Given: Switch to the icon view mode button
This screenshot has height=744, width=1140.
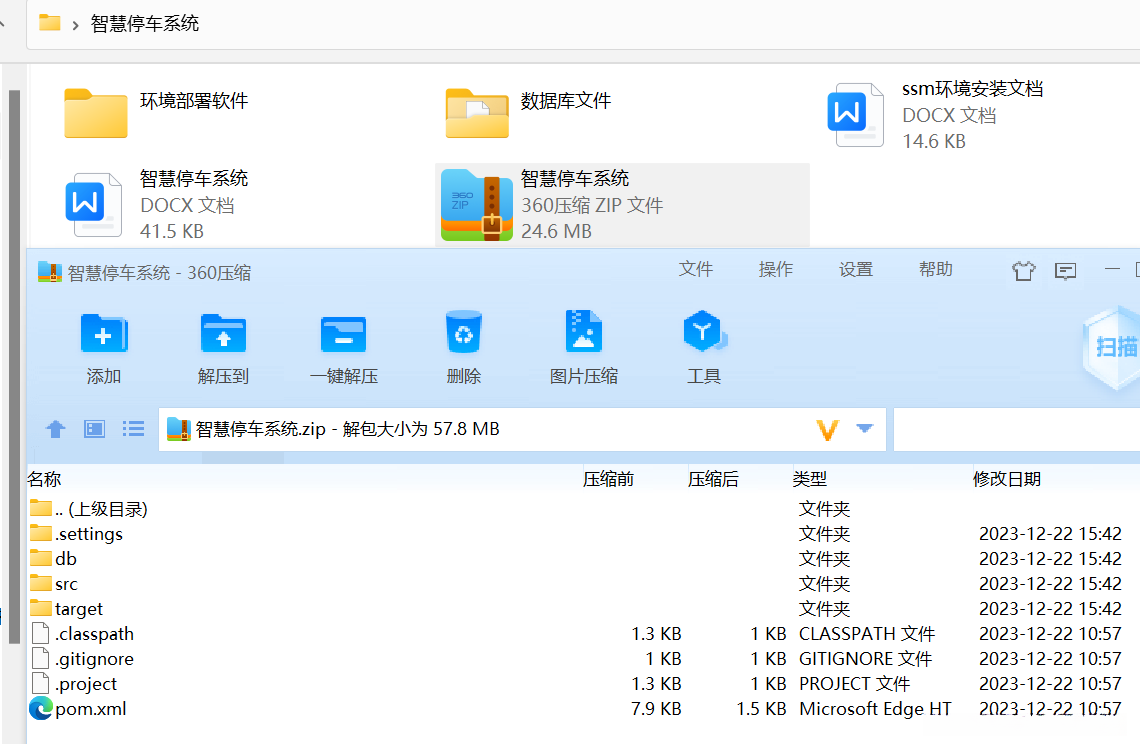Looking at the screenshot, I should coord(95,429).
